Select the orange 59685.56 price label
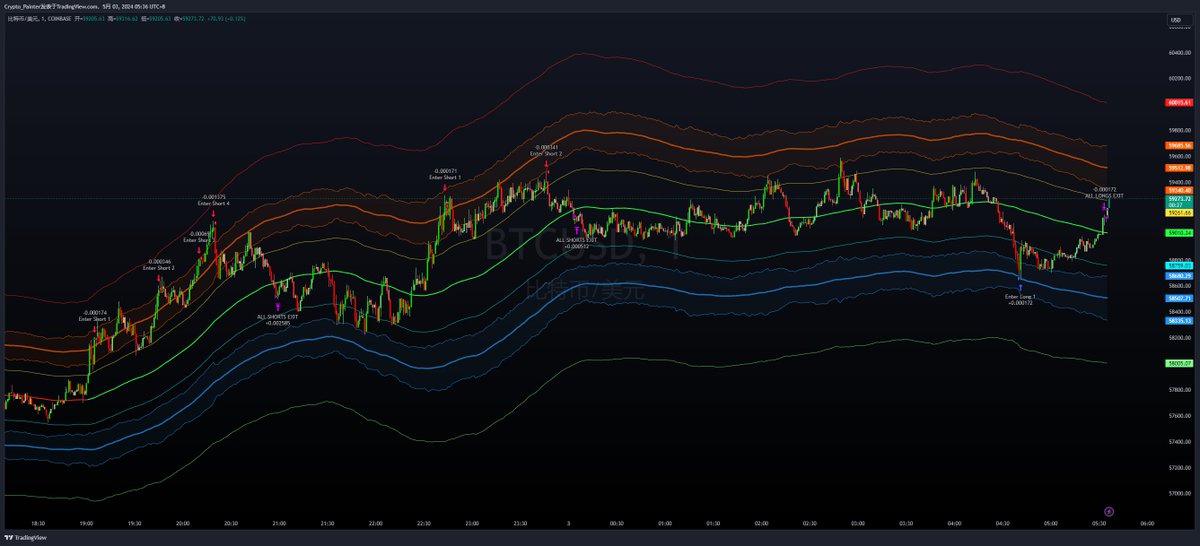 point(1180,146)
